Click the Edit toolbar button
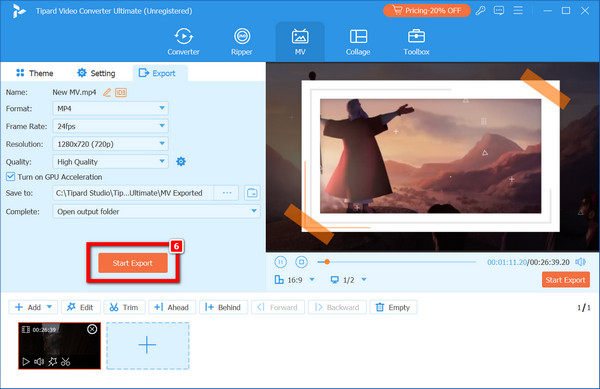The height and width of the screenshot is (389, 600). point(80,307)
